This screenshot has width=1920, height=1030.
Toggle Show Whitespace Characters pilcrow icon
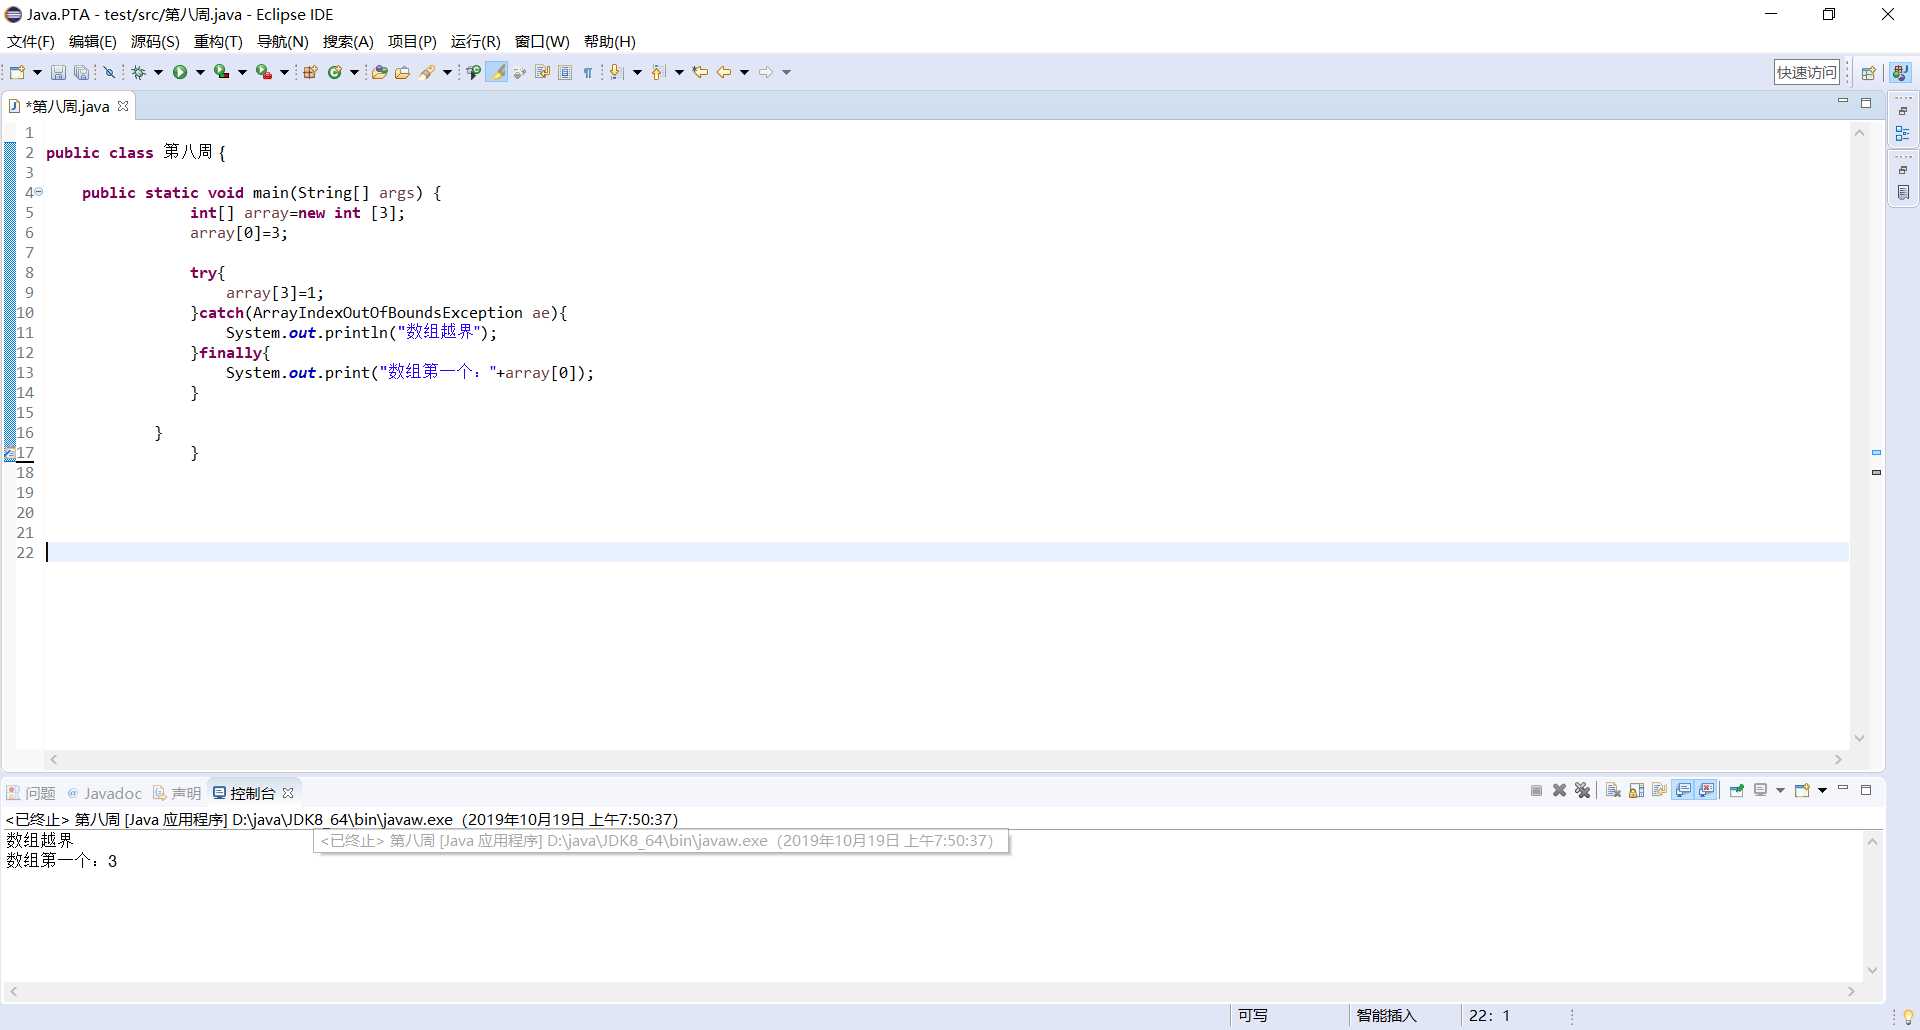pyautogui.click(x=588, y=72)
